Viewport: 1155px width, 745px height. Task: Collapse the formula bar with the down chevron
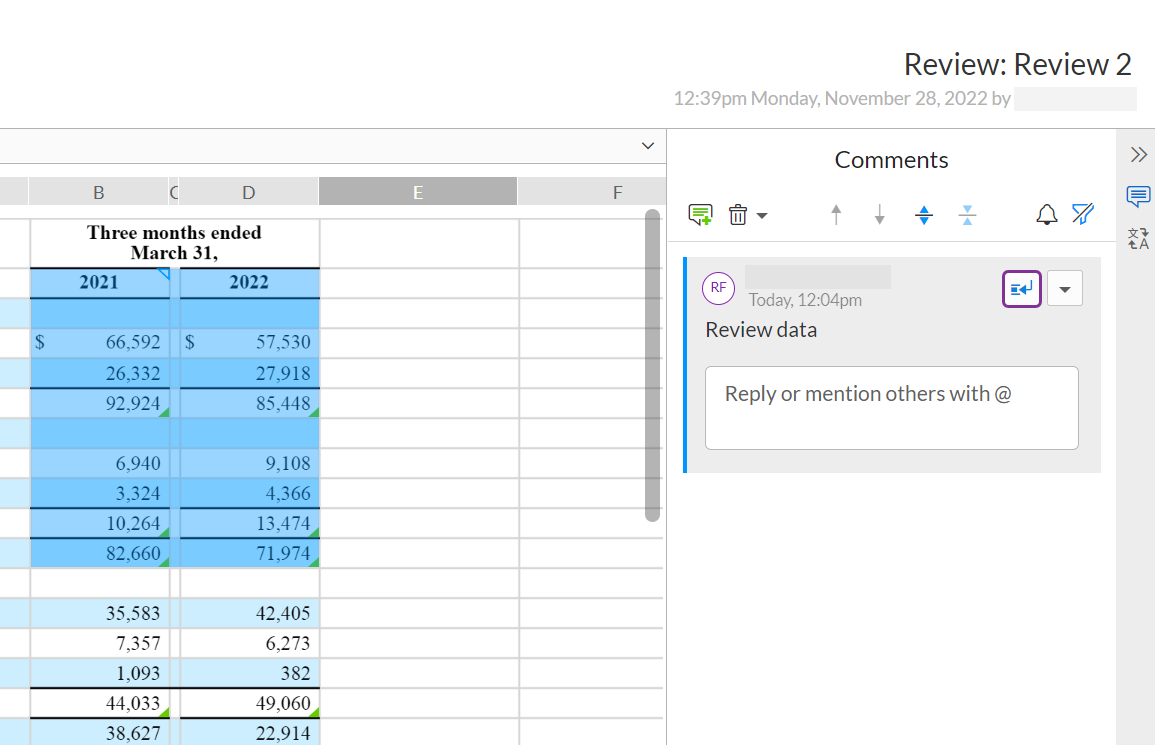(647, 145)
